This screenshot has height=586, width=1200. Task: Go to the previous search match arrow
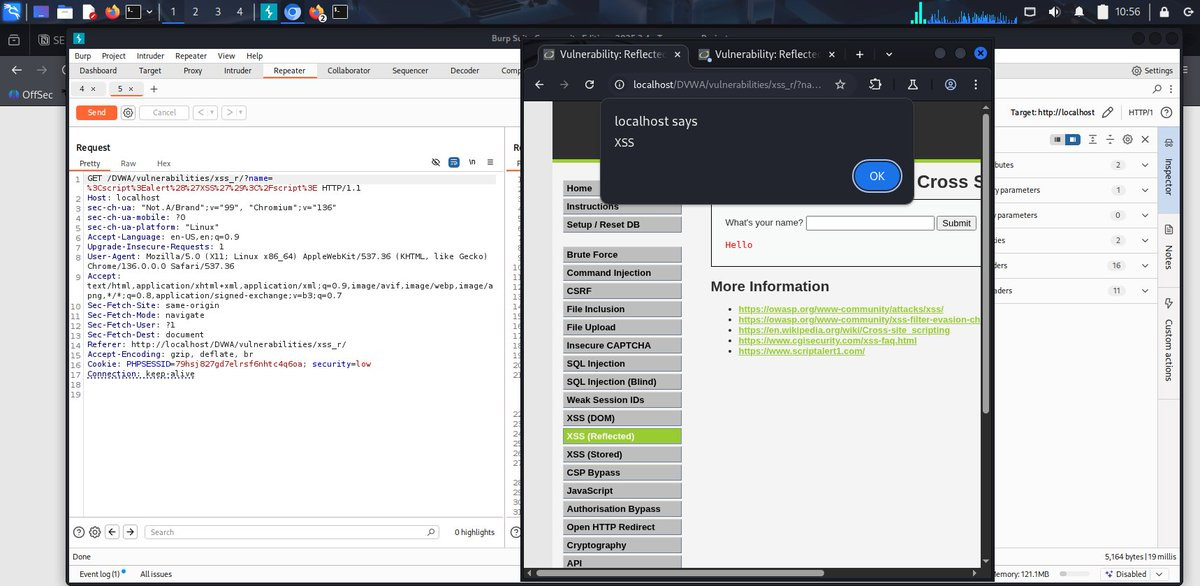point(112,532)
